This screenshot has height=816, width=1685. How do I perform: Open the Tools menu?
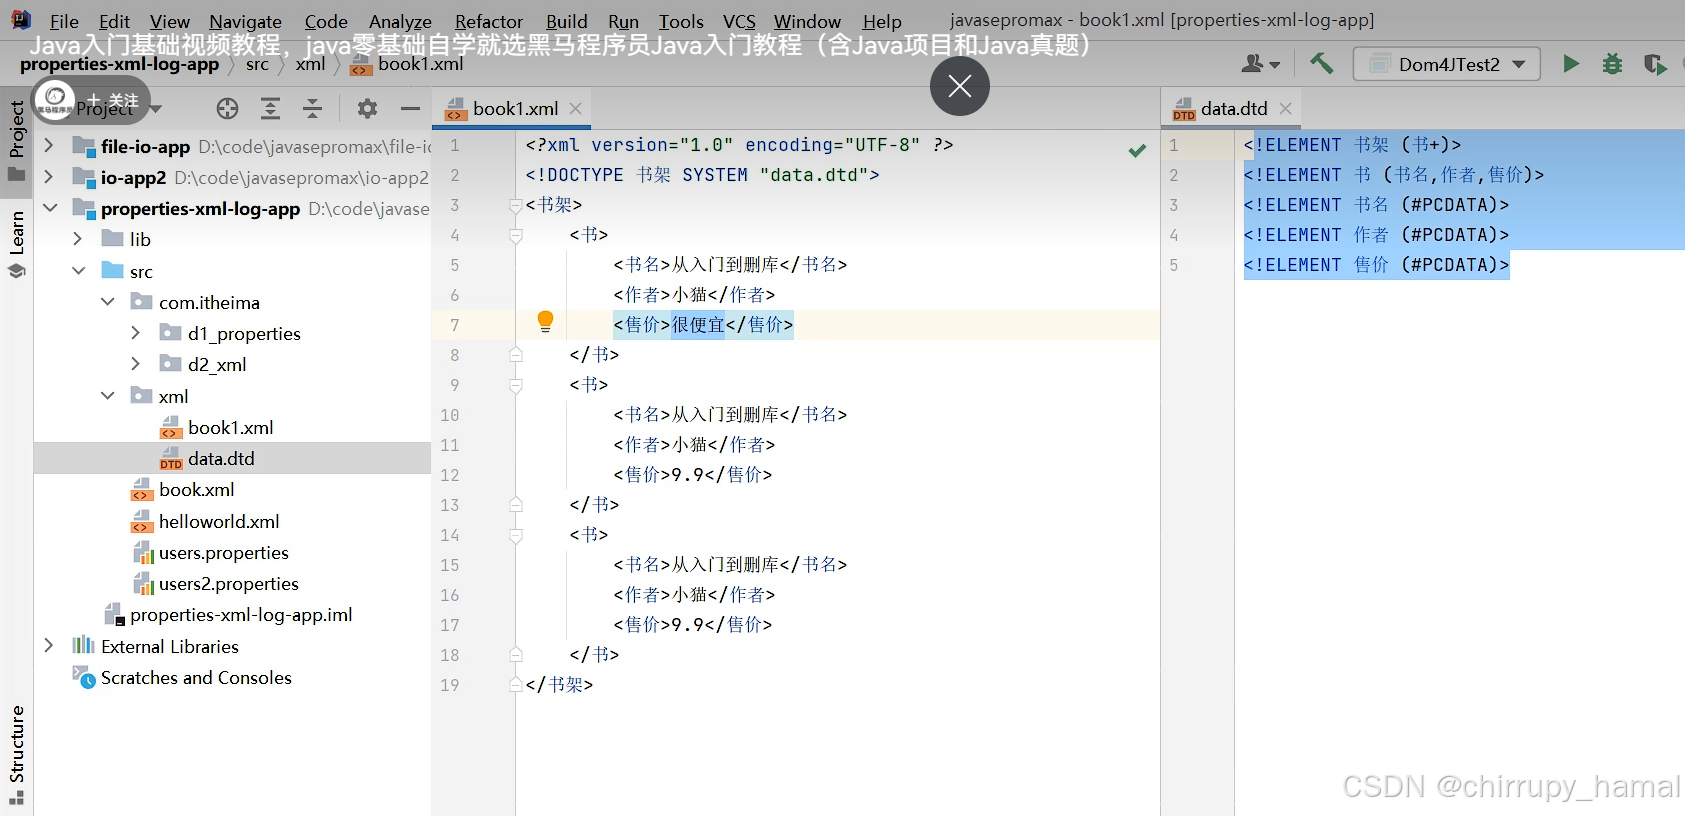point(681,21)
